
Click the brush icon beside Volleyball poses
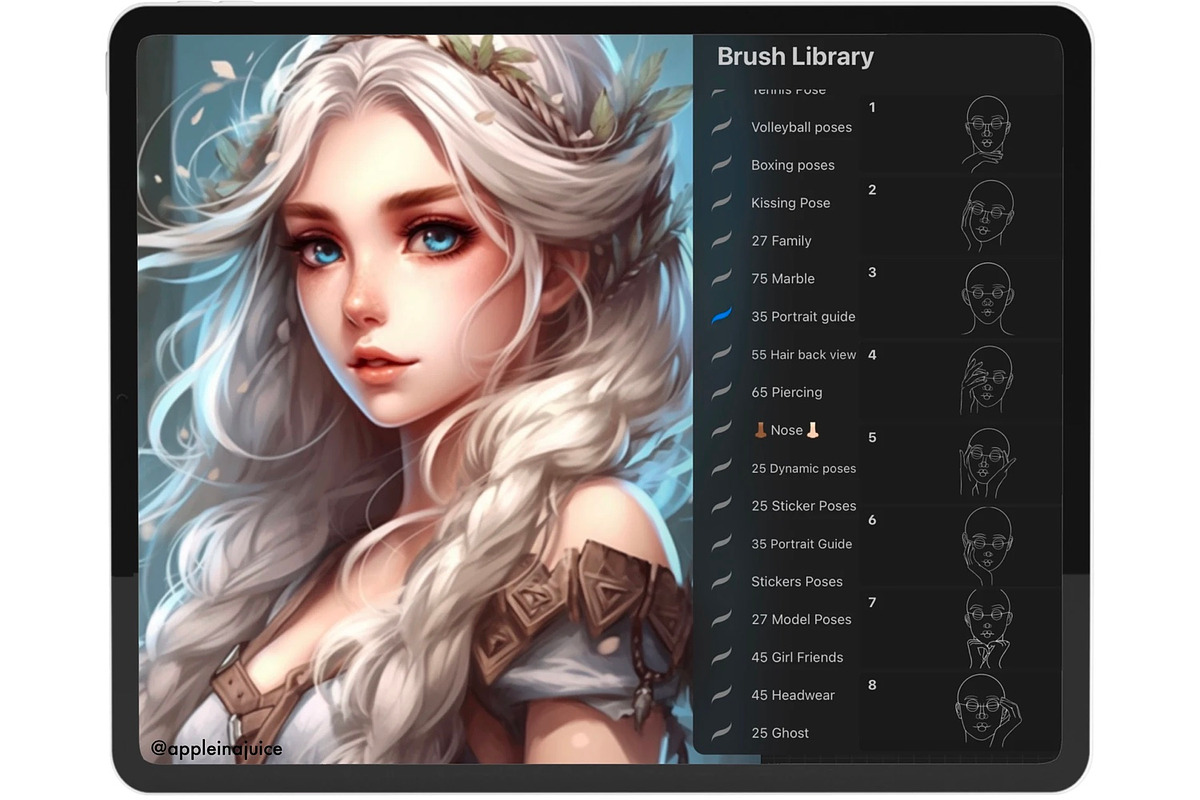[x=721, y=127]
